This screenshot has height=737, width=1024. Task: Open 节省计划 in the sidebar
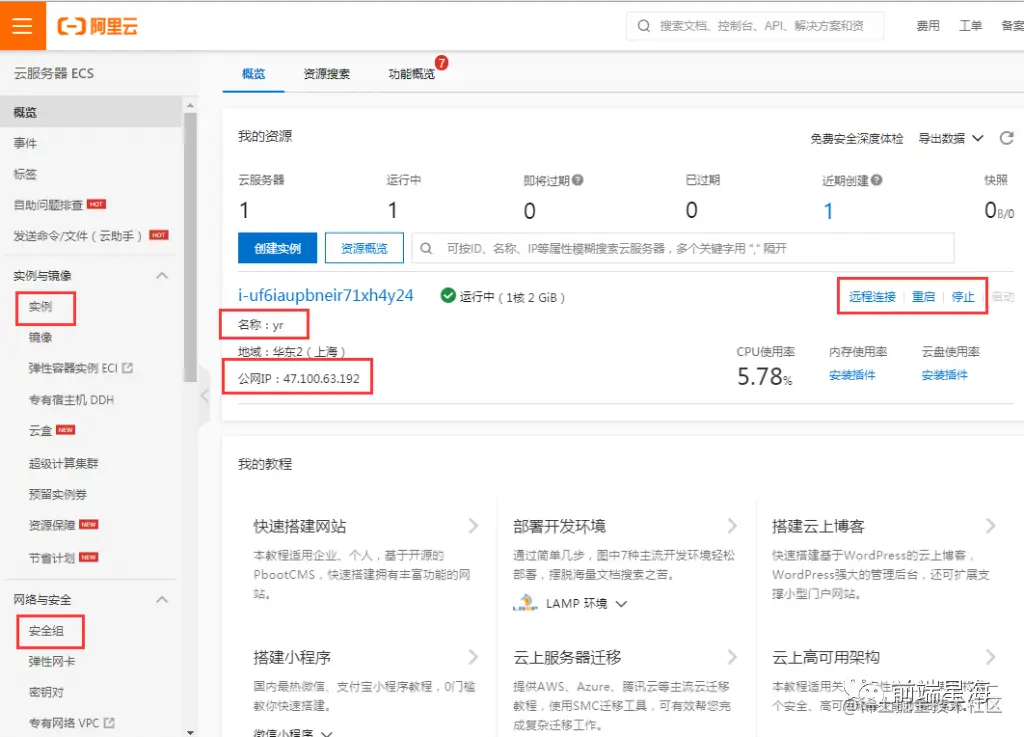pos(52,557)
